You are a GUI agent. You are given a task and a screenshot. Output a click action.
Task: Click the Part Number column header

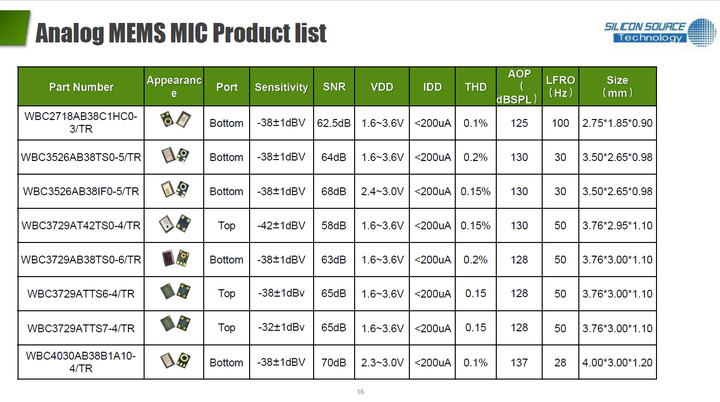click(81, 87)
